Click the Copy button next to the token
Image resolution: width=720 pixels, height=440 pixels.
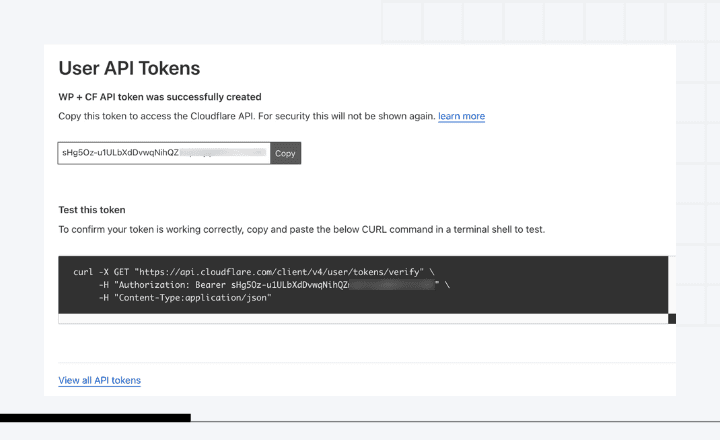pyautogui.click(x=285, y=153)
